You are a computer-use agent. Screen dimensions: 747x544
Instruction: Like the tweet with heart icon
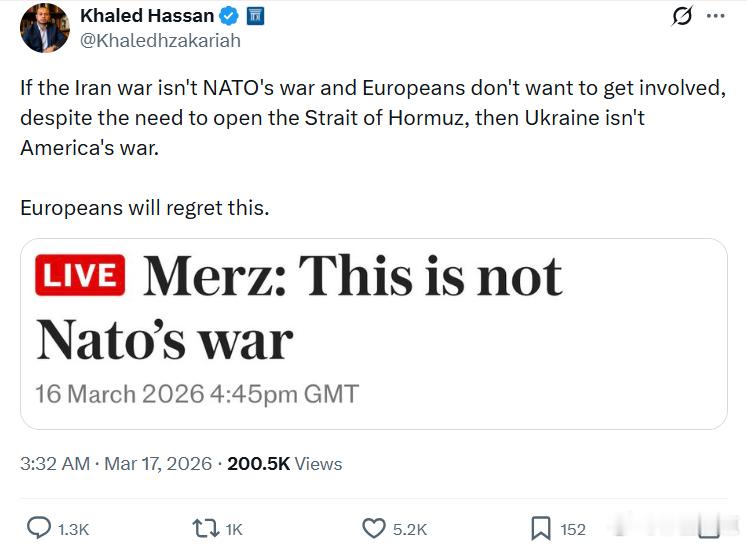click(374, 528)
